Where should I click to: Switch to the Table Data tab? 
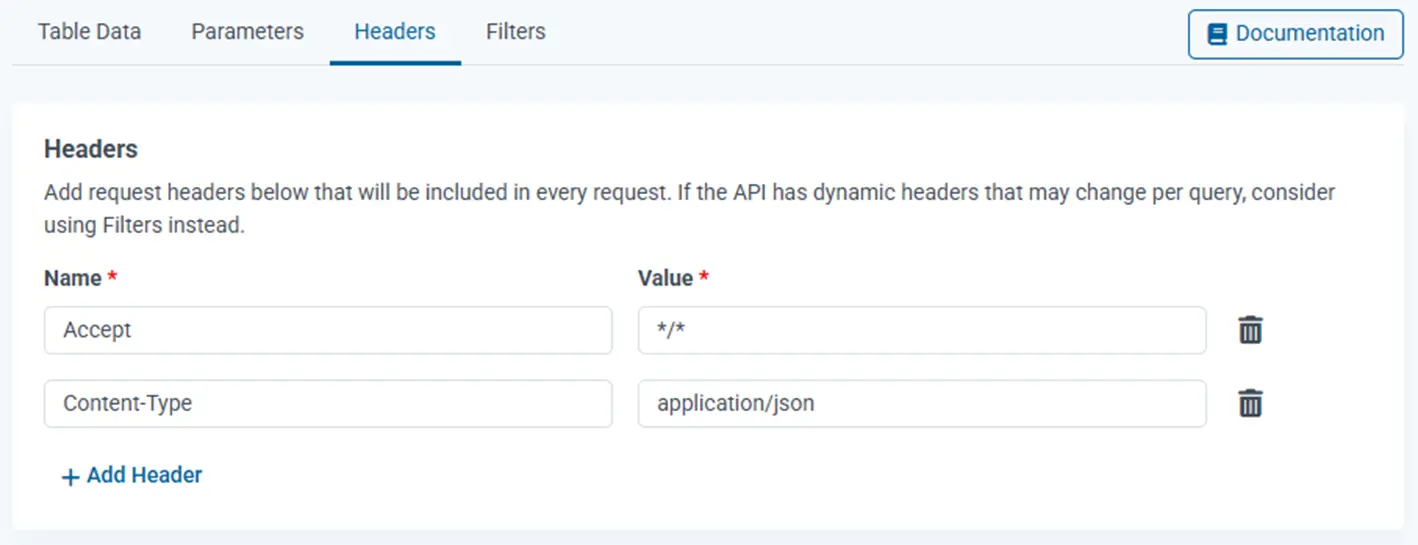coord(89,32)
